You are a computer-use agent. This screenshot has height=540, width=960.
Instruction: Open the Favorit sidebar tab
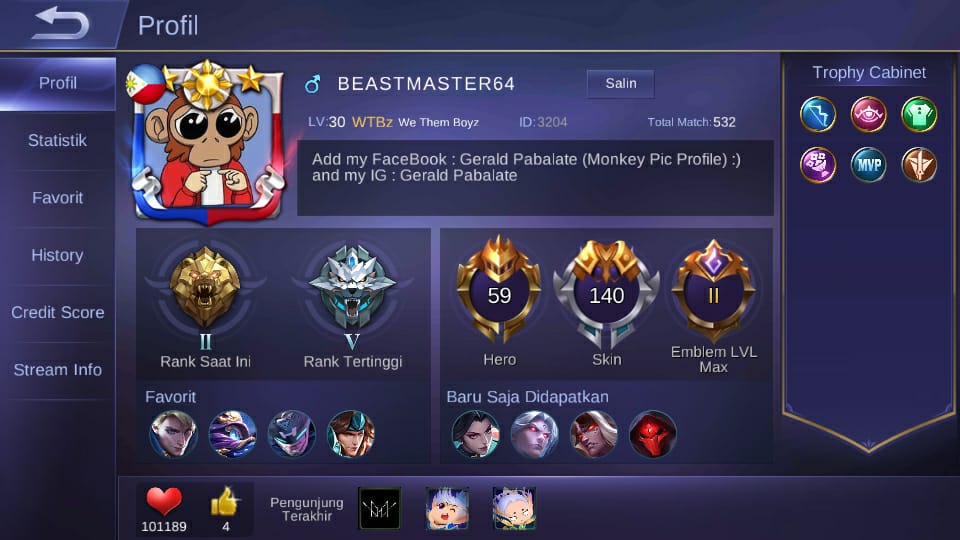(x=58, y=198)
